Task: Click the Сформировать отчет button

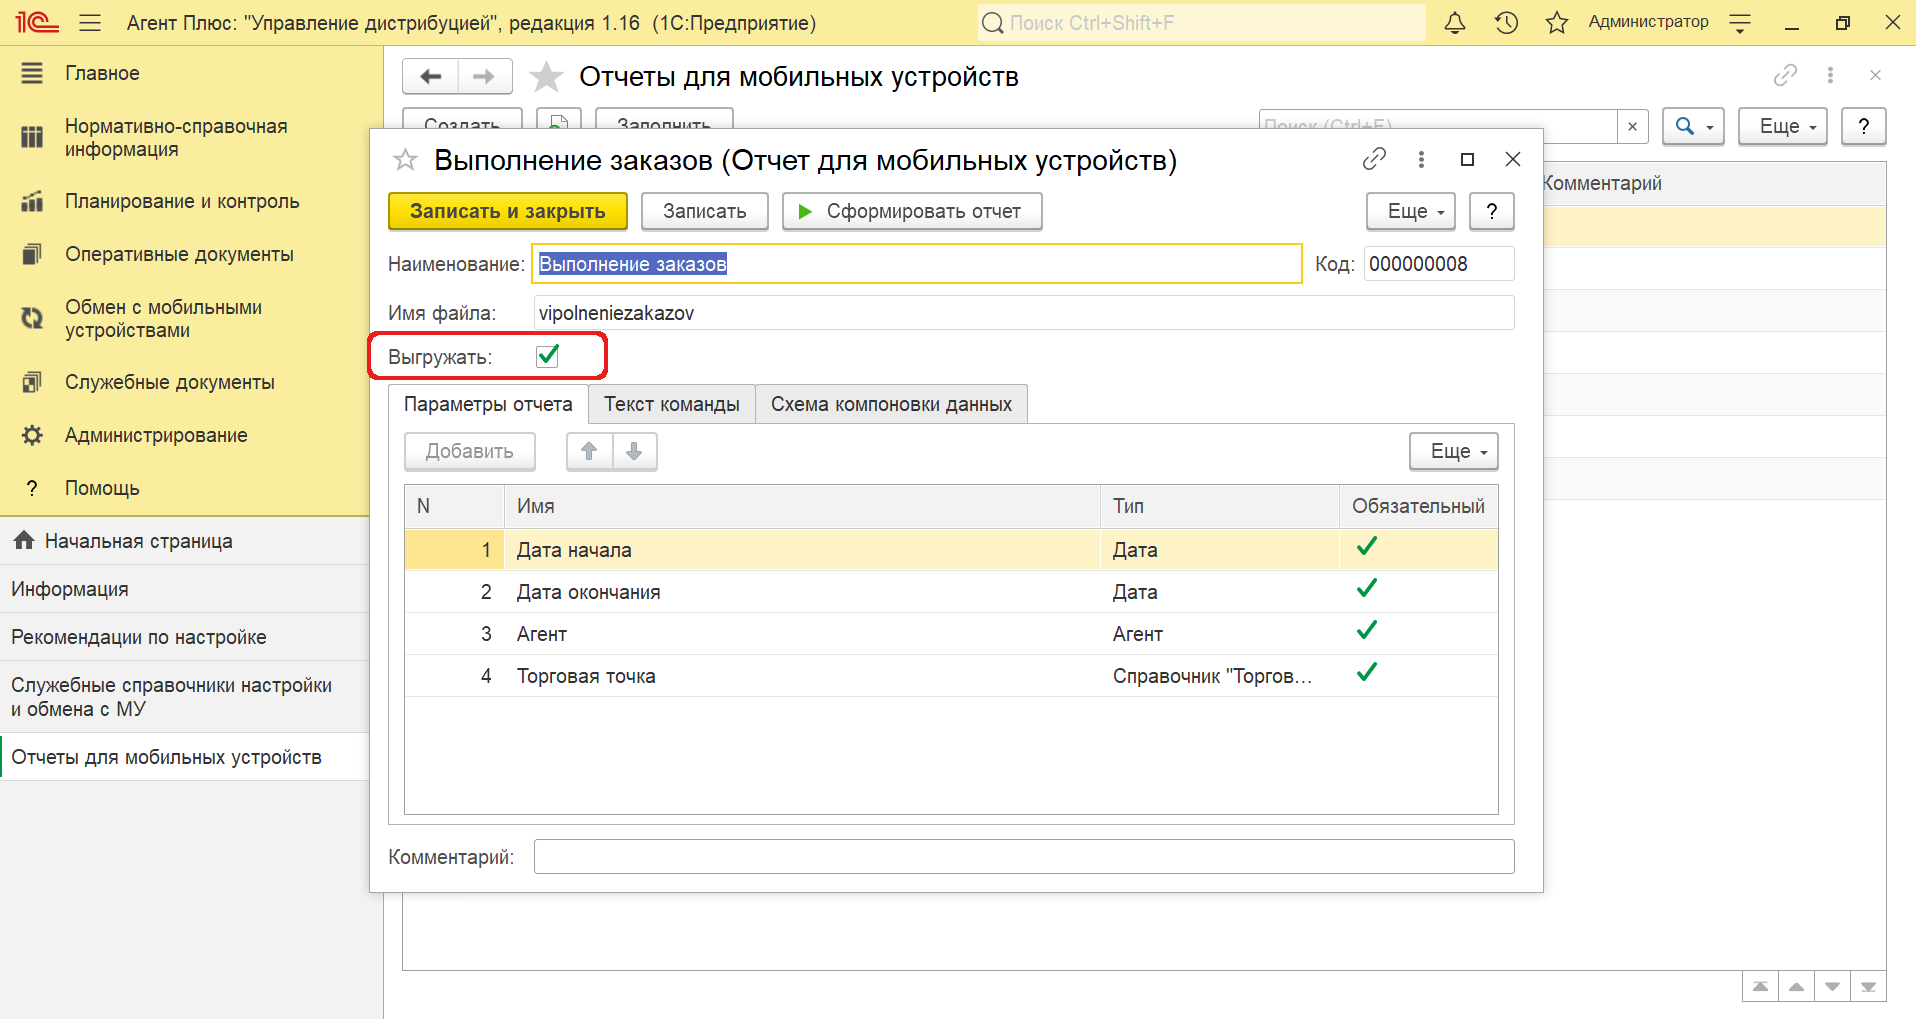Action: [911, 211]
